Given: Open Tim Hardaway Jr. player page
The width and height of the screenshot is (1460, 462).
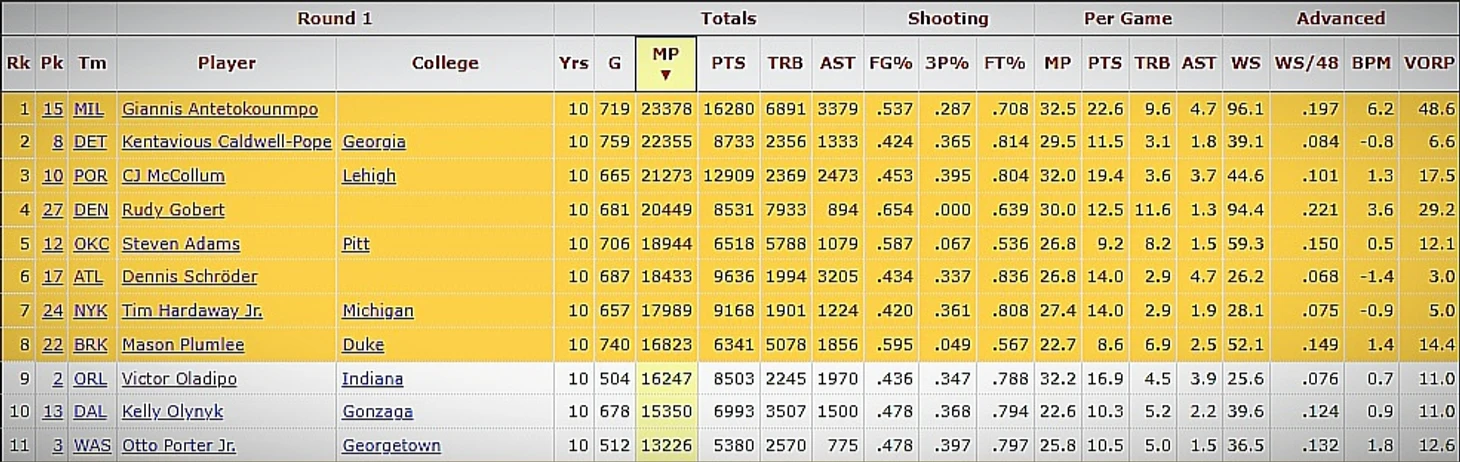Looking at the screenshot, I should (x=192, y=311).
